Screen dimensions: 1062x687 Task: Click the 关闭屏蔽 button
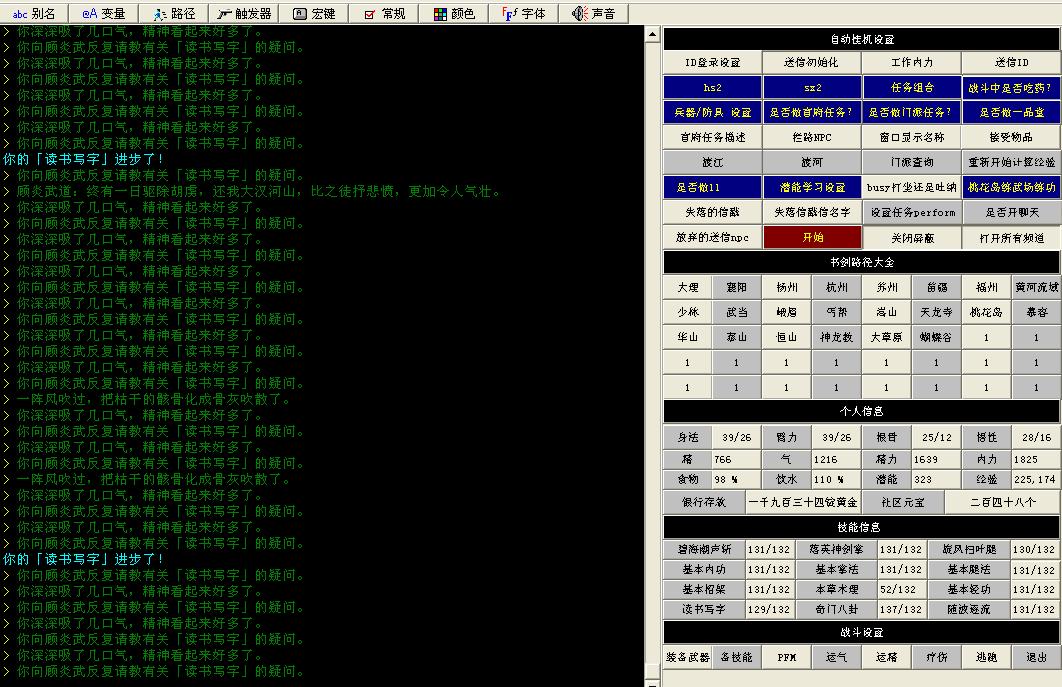click(911, 237)
